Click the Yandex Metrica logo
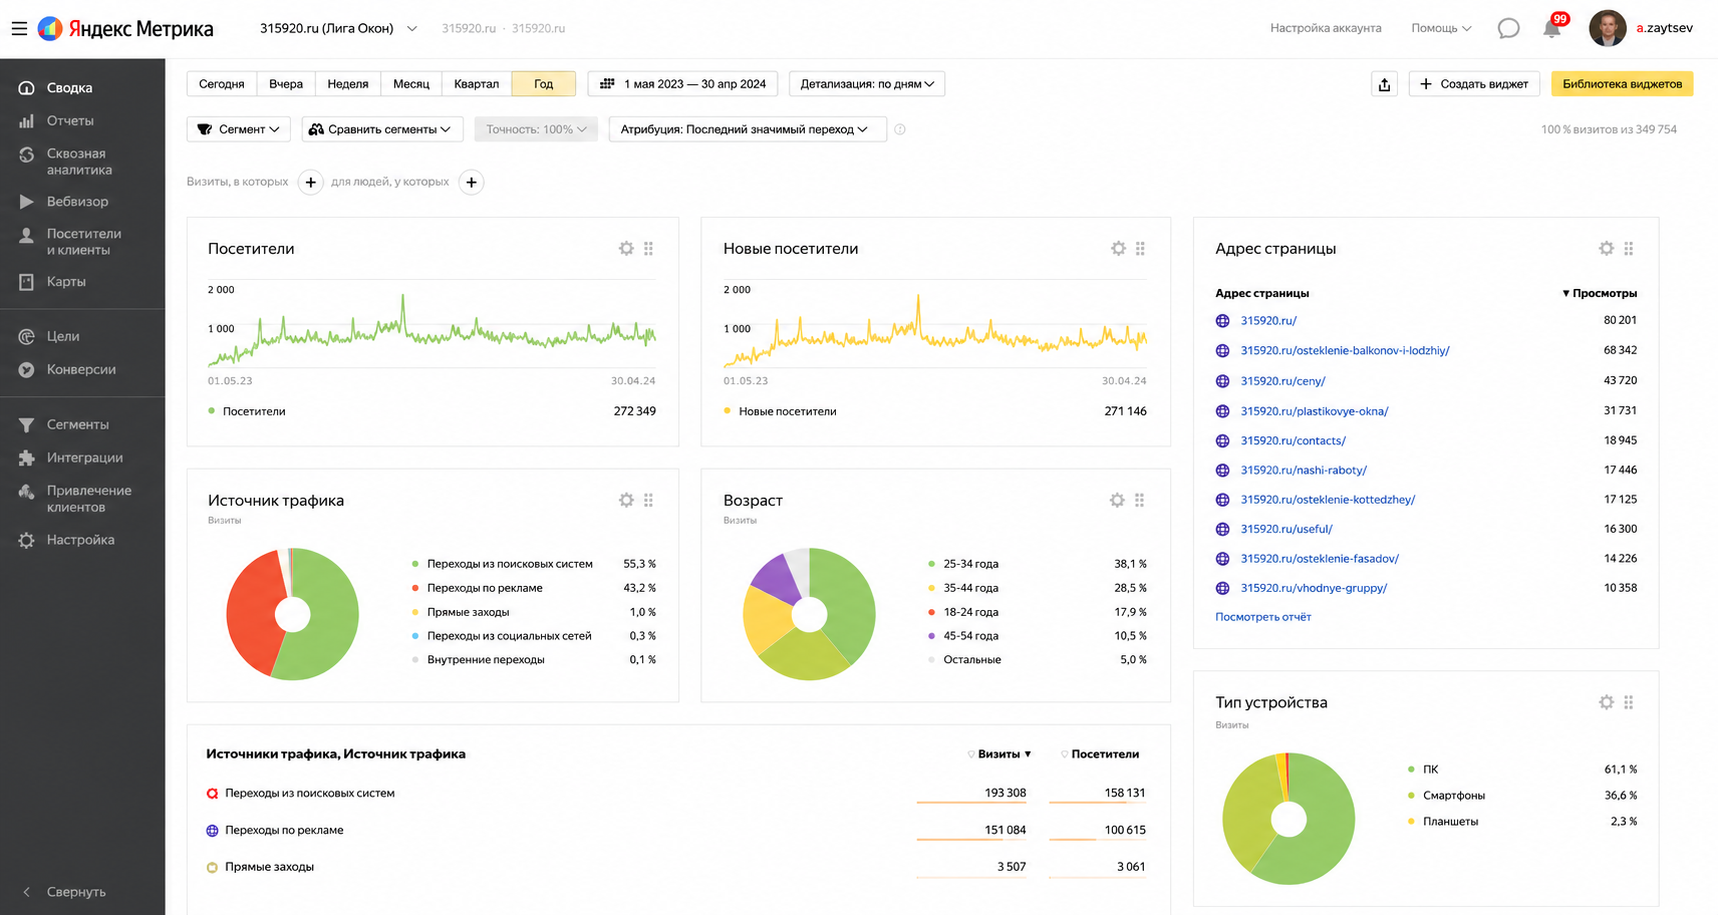Screen dimensions: 1718x915 pos(126,28)
